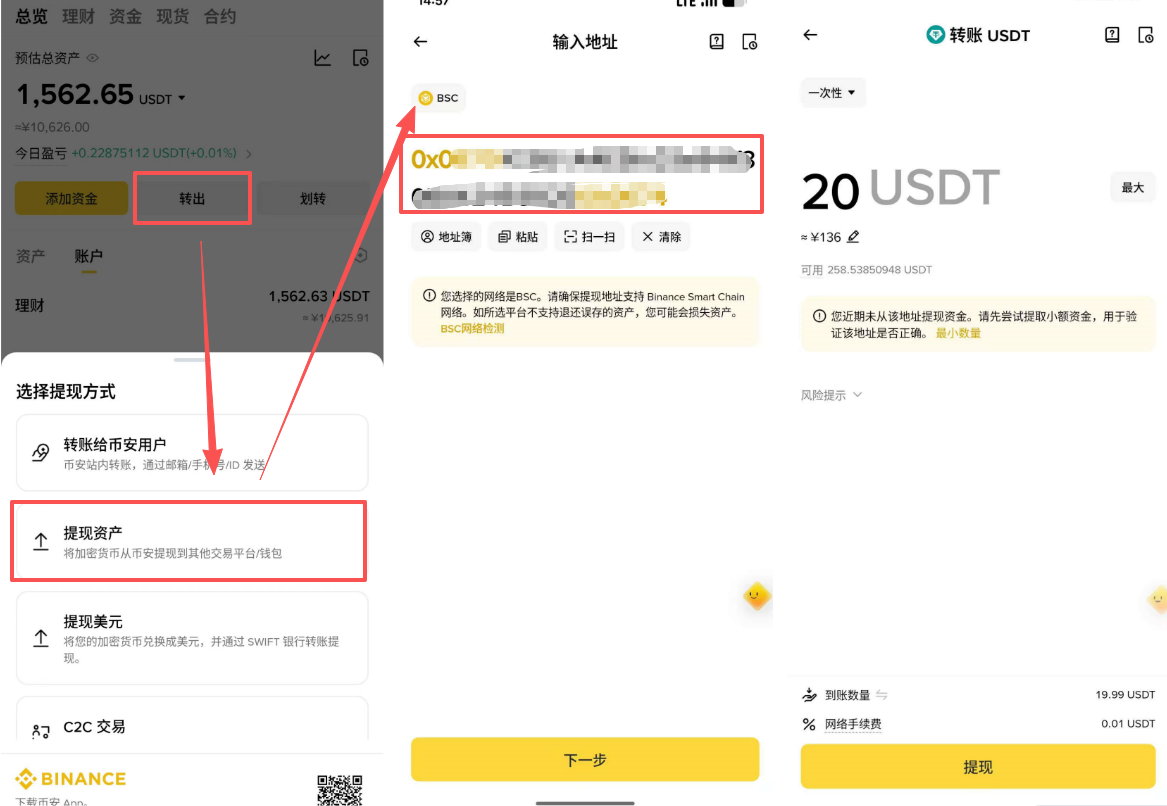This screenshot has height=806, width=1167.
Task: Click the Binance logo in the footer
Action: click(x=71, y=779)
